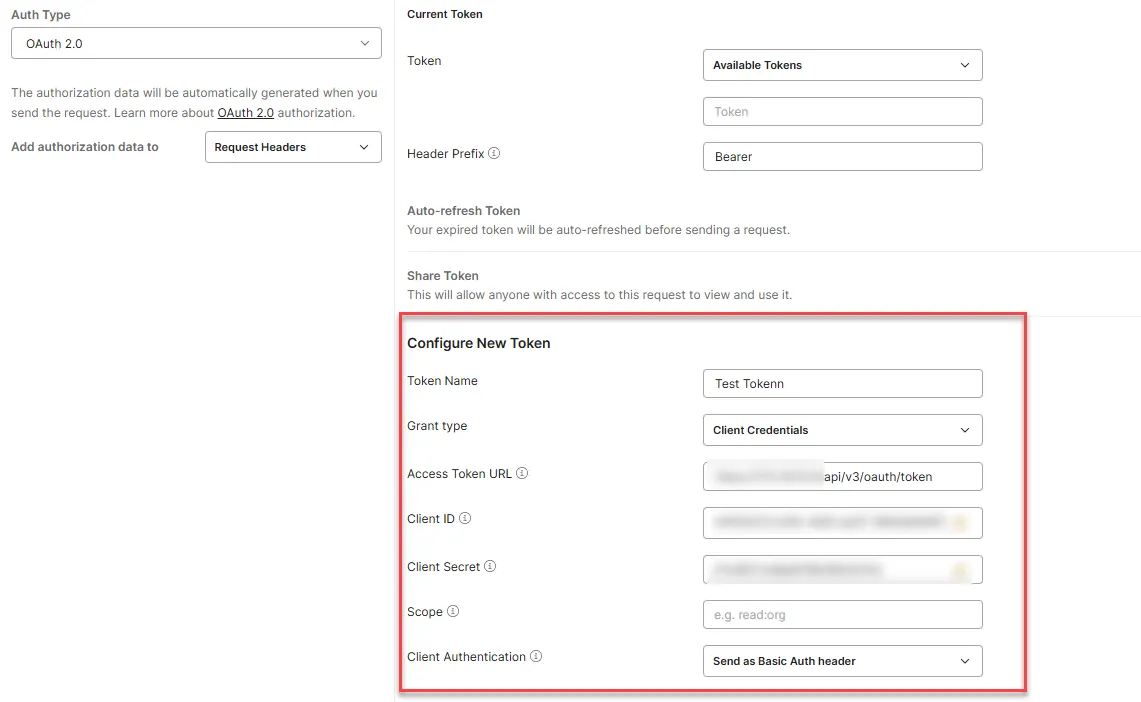Focus the empty Token input field
Viewport: 1141px width, 702px height.
pos(842,111)
